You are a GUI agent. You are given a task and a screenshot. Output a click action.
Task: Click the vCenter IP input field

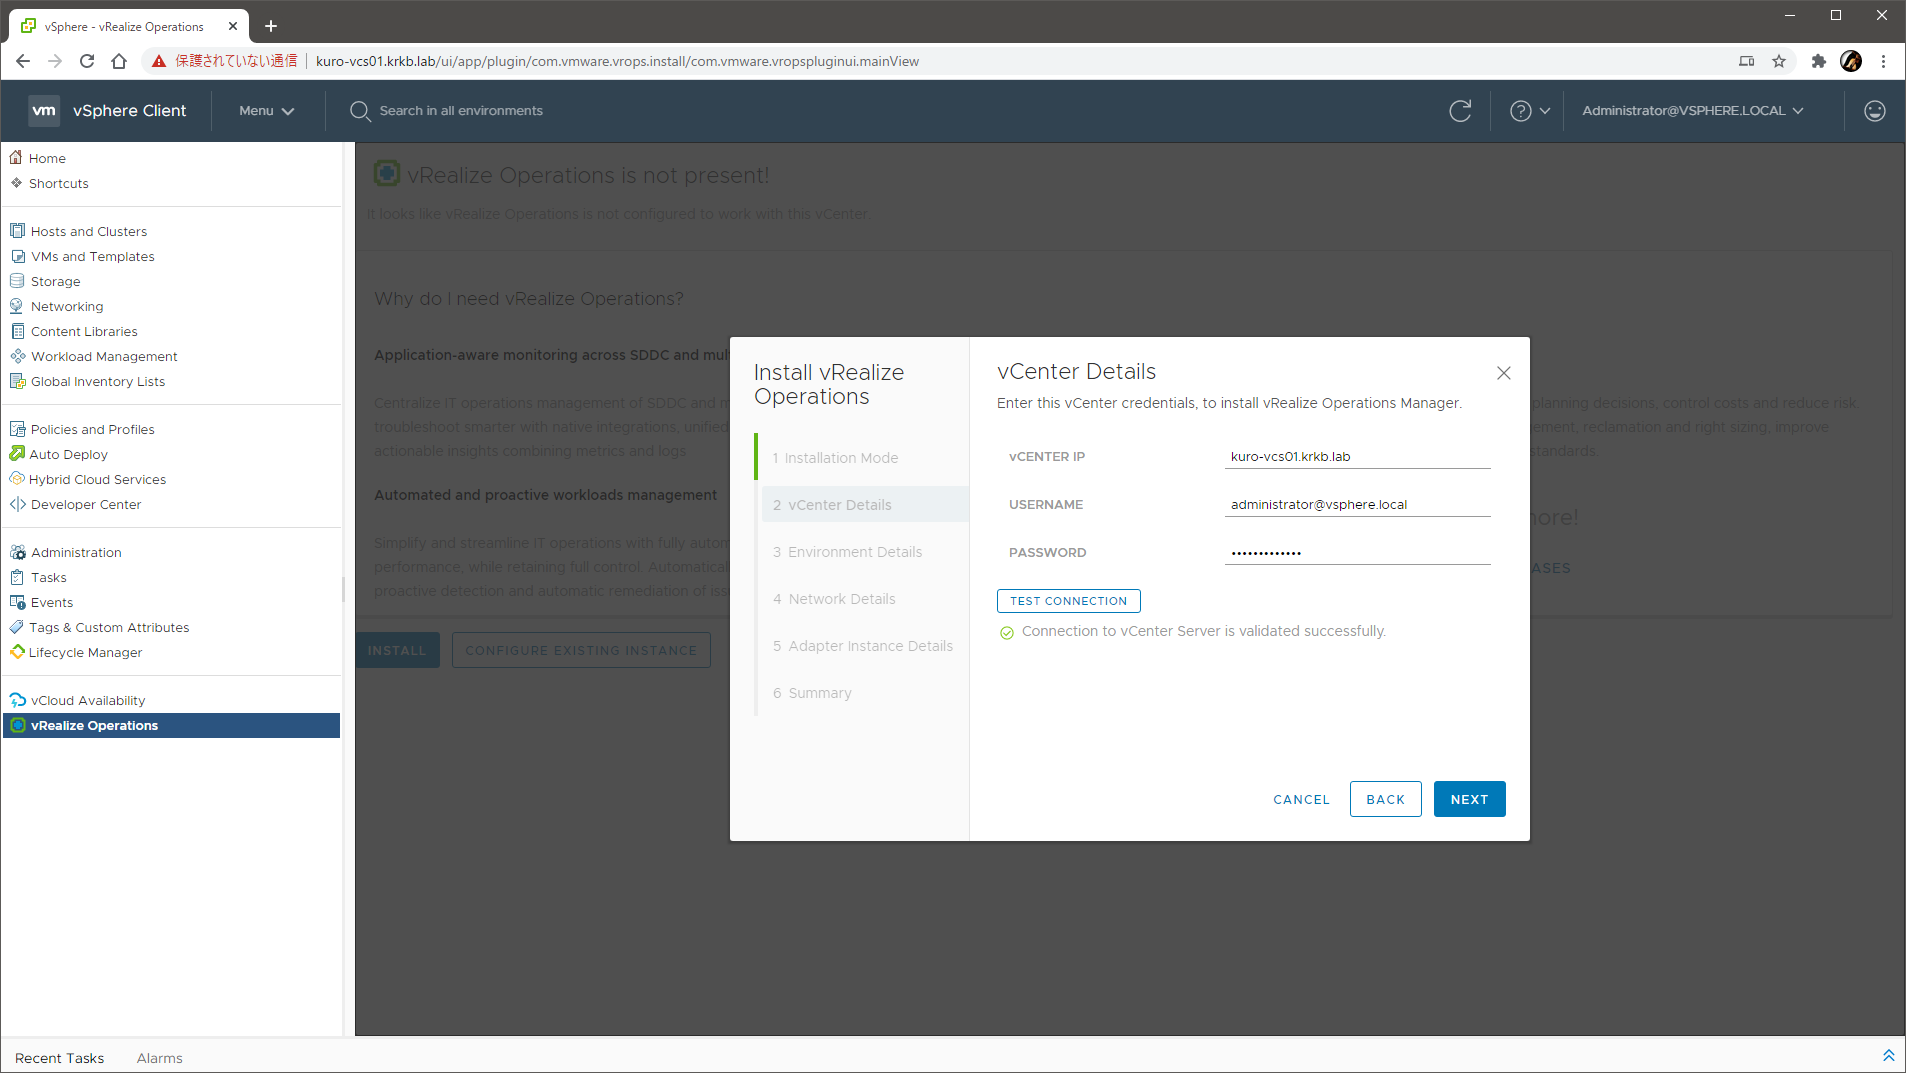pos(1357,457)
